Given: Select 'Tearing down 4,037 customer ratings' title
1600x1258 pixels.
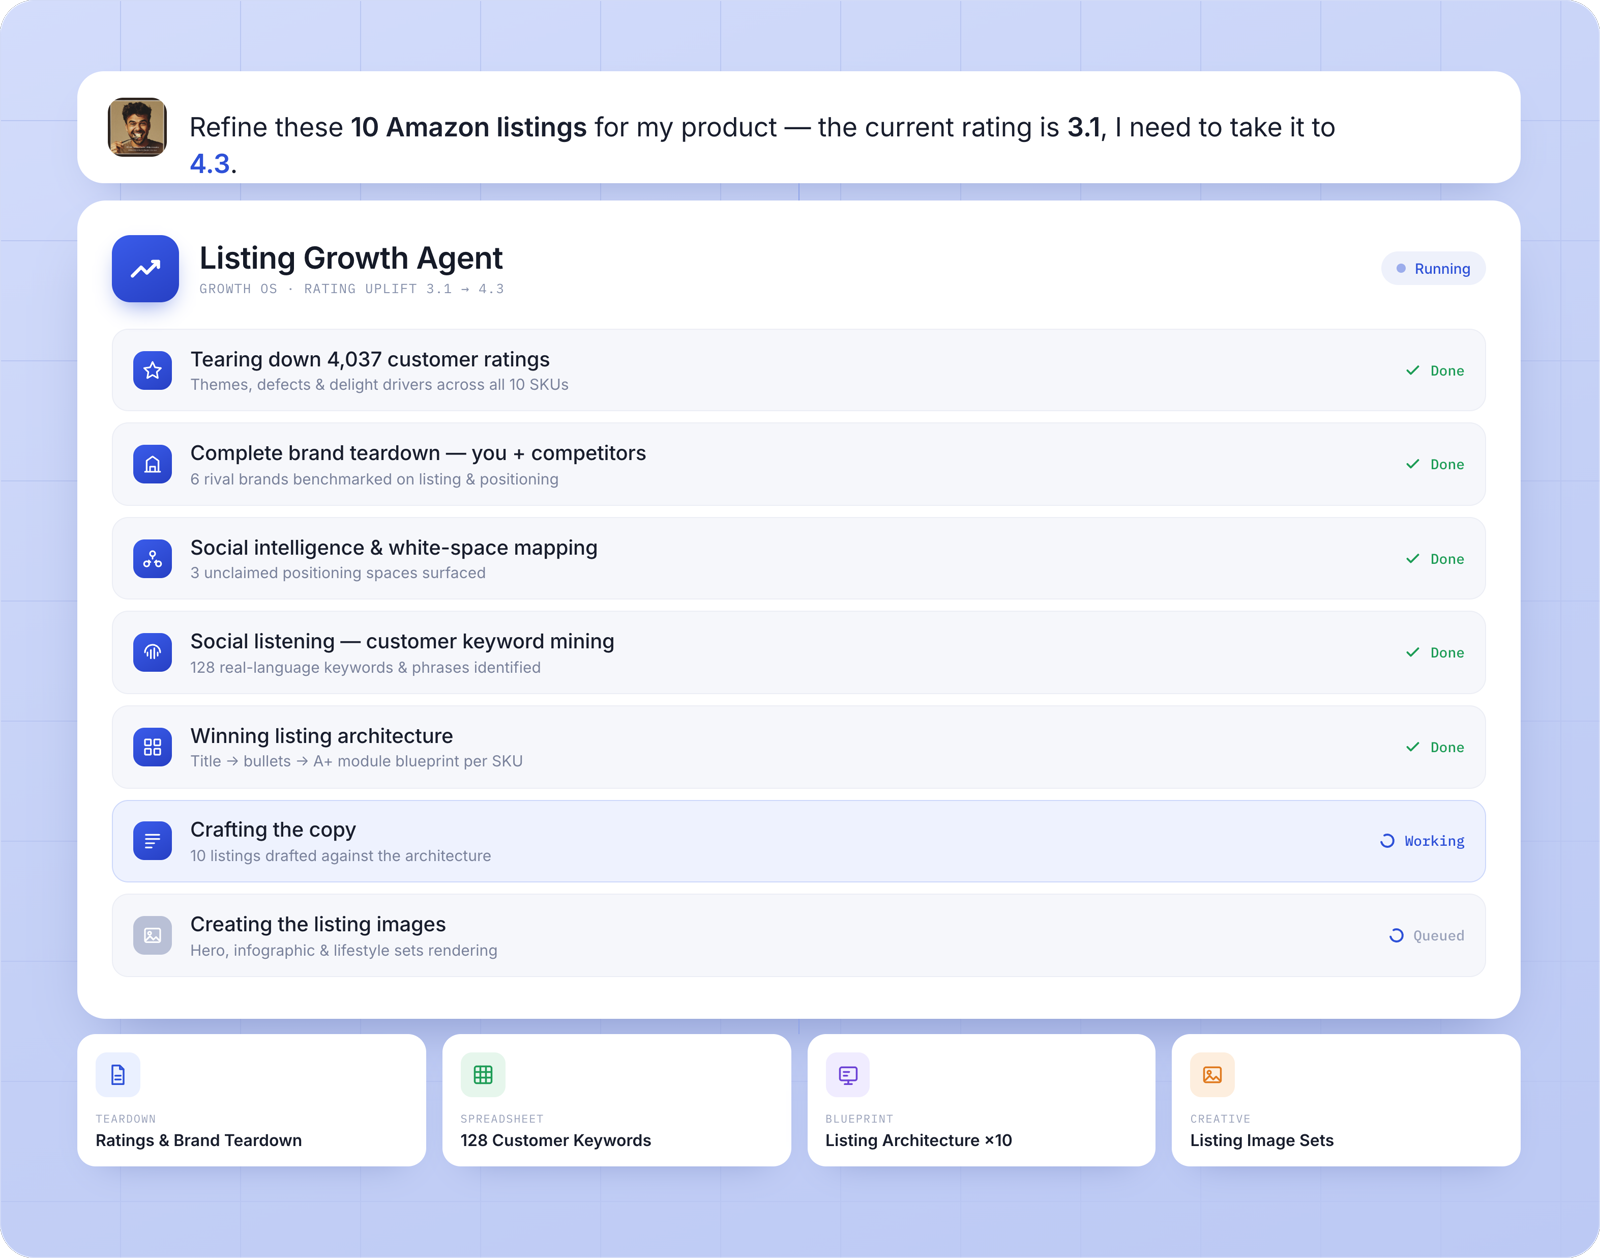Looking at the screenshot, I should click(370, 359).
